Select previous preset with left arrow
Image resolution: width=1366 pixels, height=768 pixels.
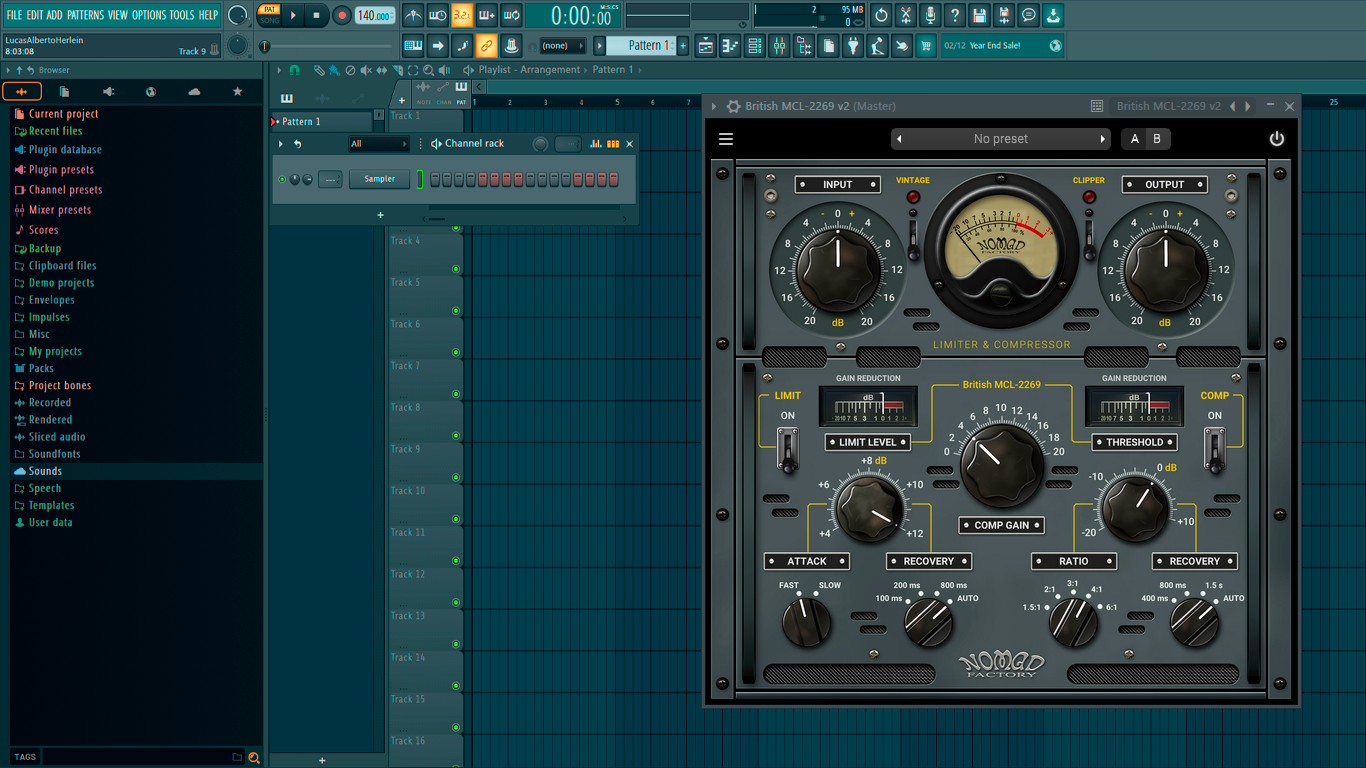[899, 139]
